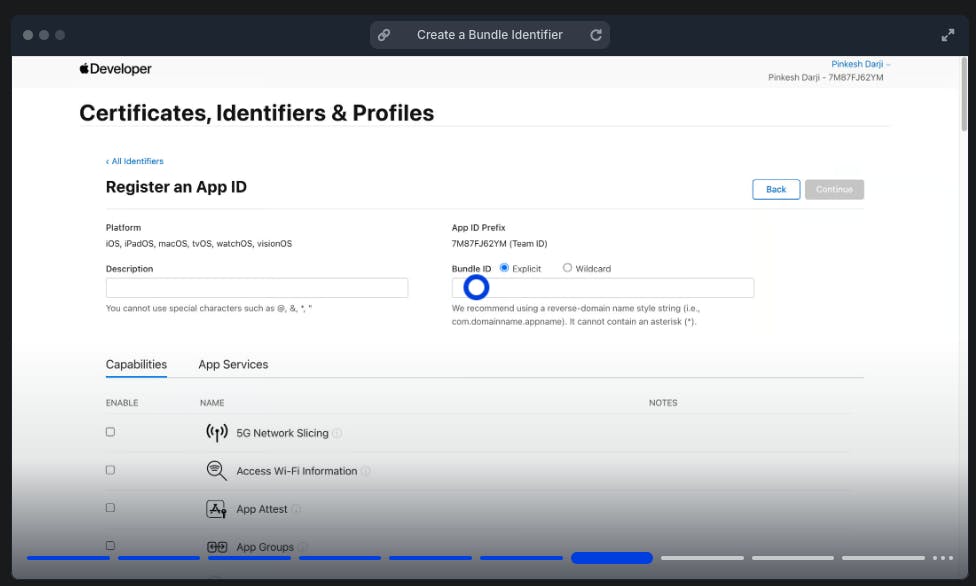976x586 pixels.
Task: Click the fullscreen expand icon at top right
Action: click(x=947, y=35)
